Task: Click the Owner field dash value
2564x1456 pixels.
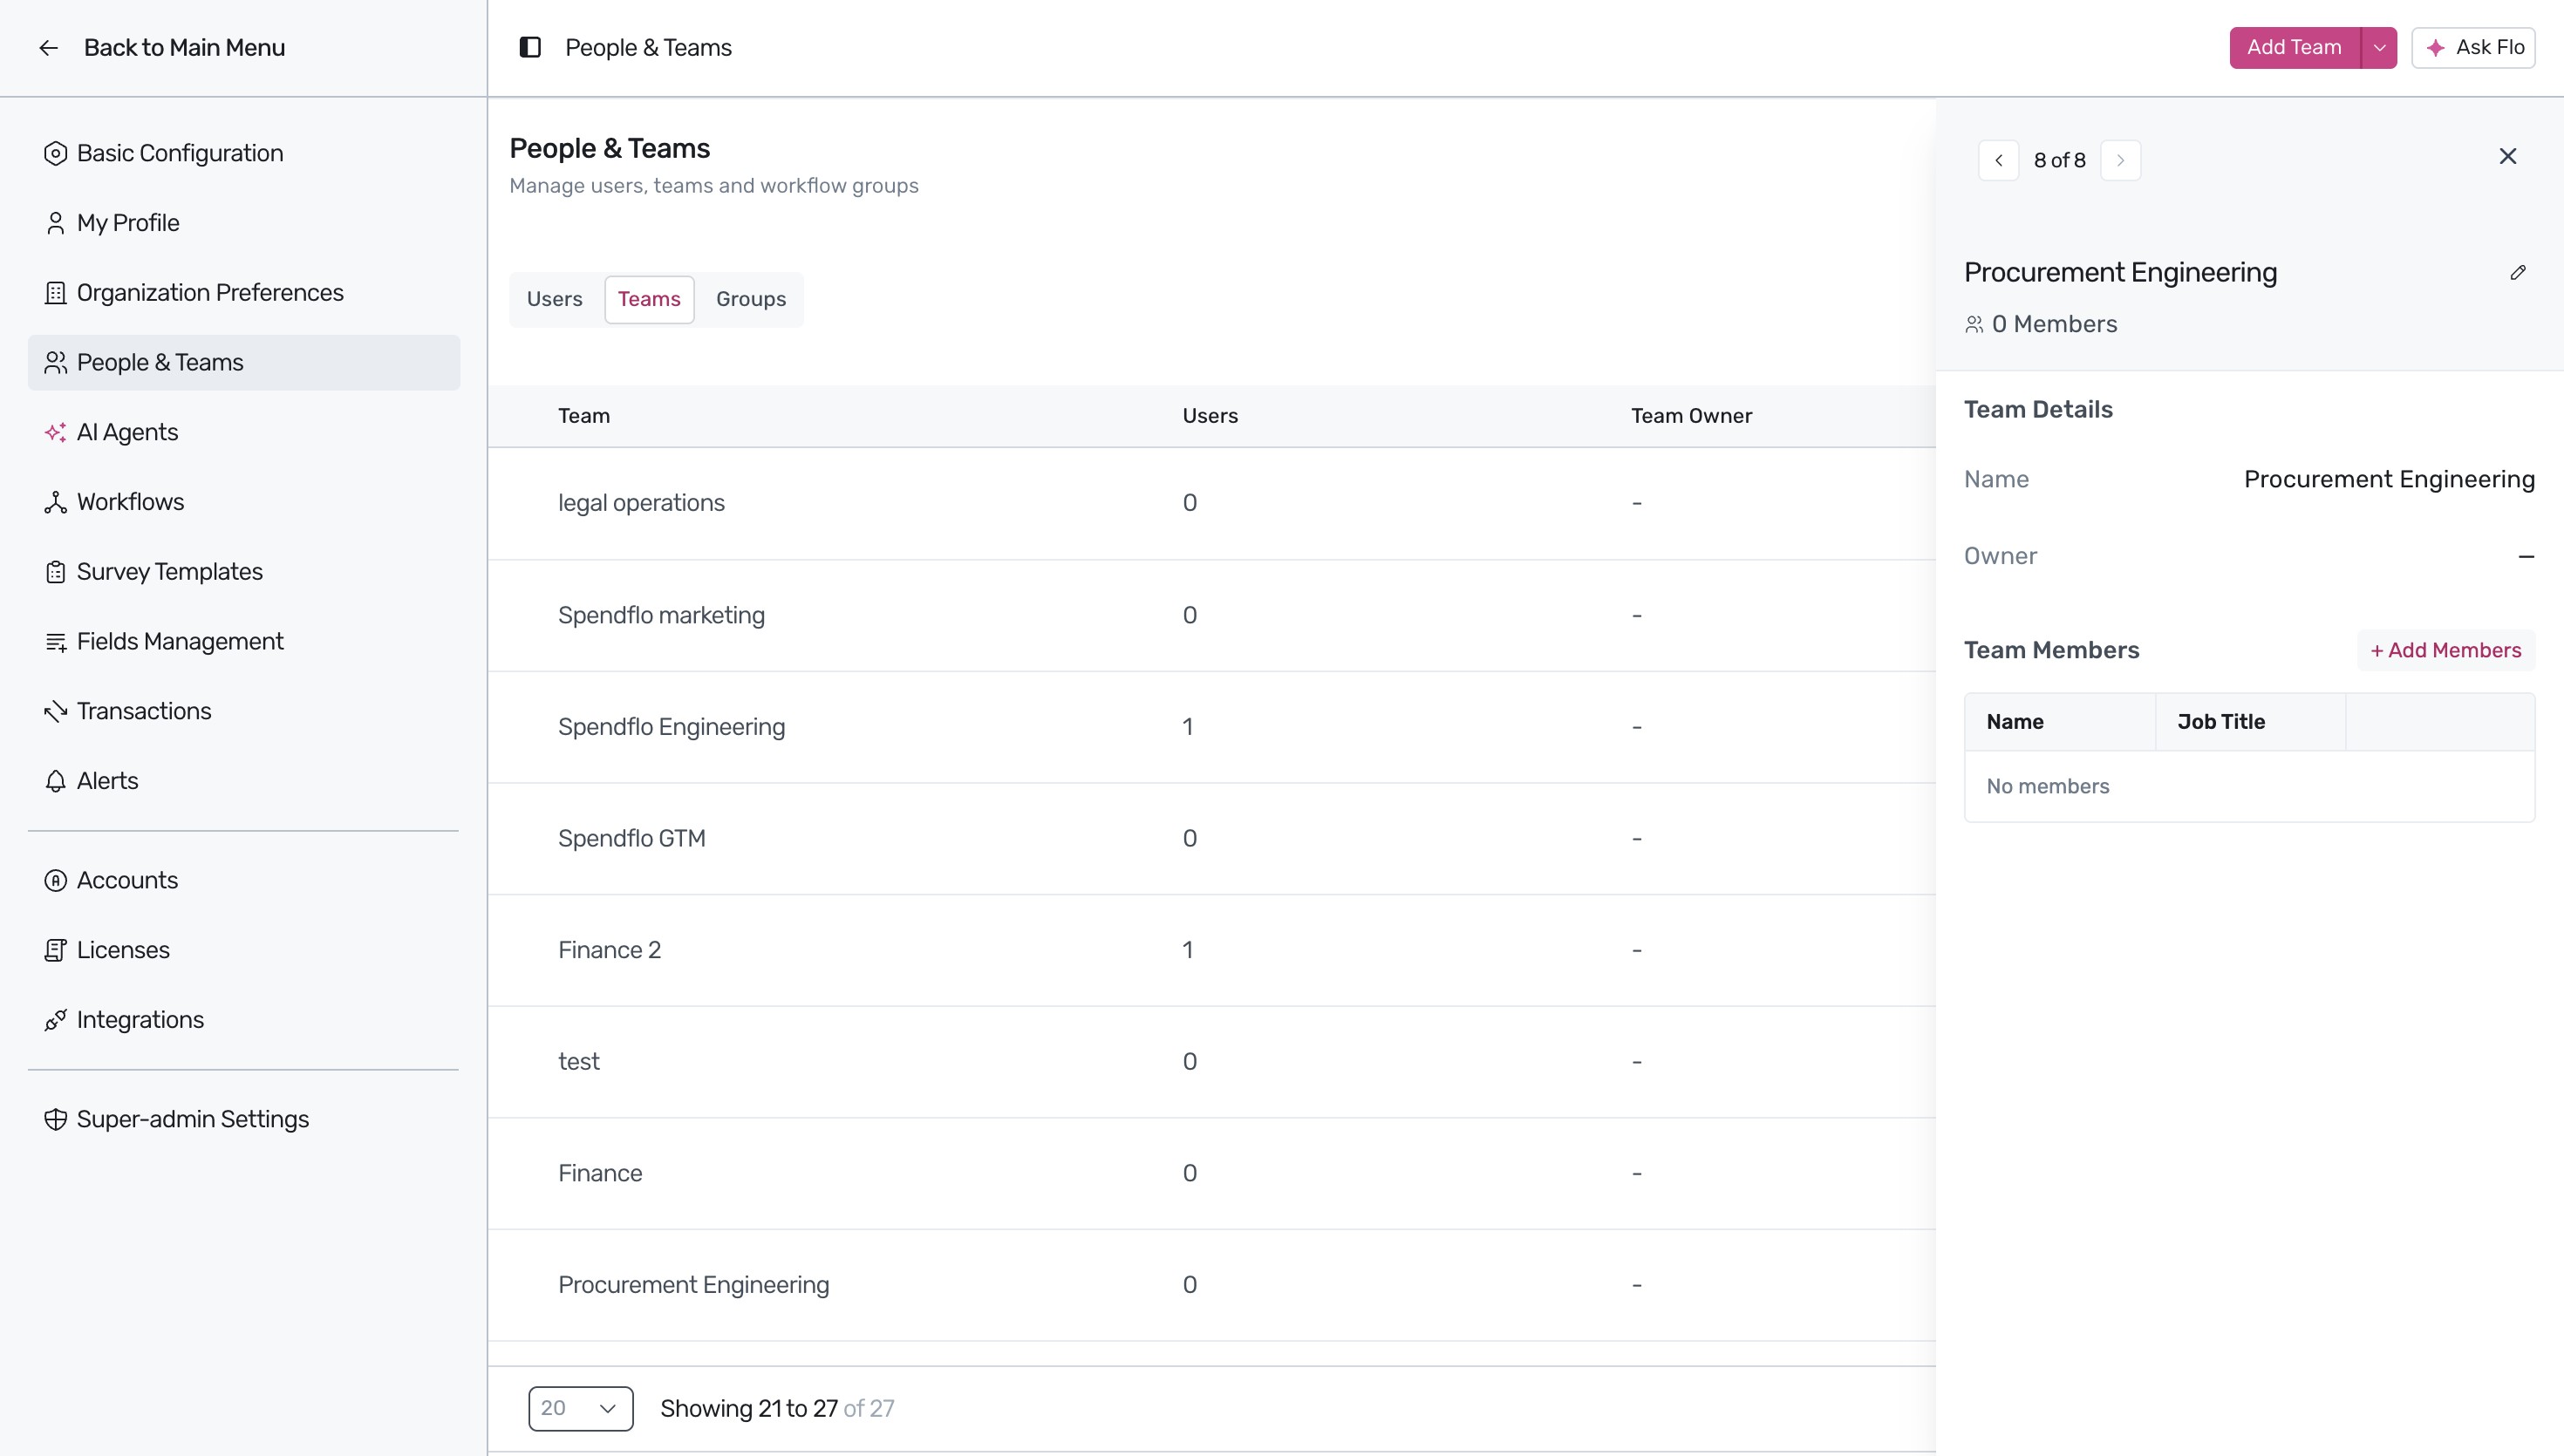Action: (x=2526, y=556)
